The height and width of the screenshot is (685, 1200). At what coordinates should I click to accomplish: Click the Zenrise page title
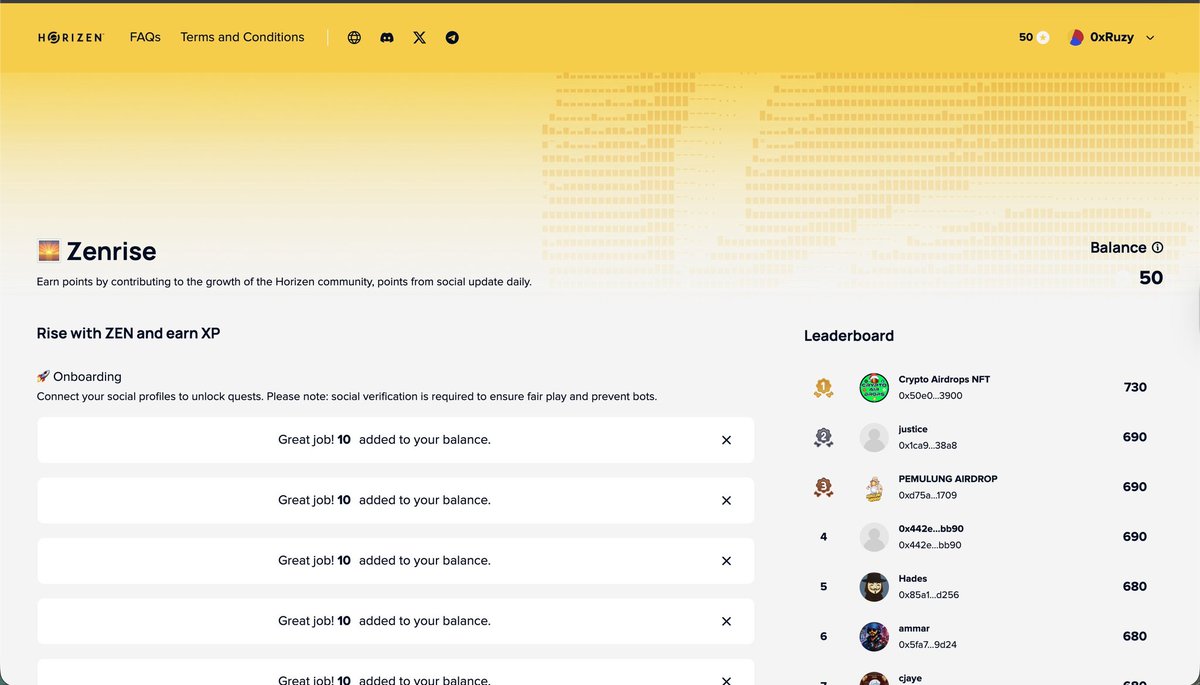[x=111, y=251]
